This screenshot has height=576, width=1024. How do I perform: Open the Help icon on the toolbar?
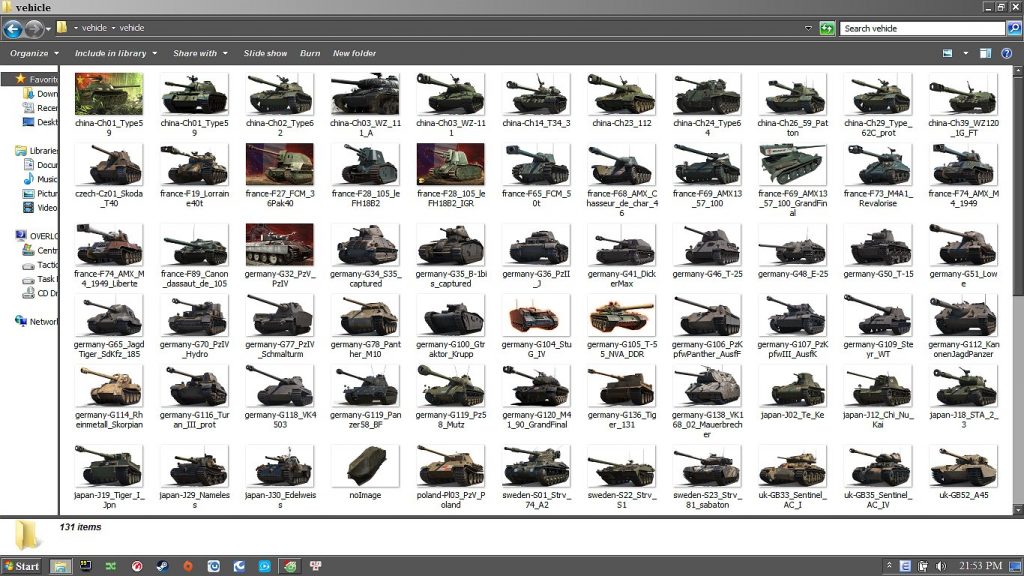click(x=1007, y=53)
